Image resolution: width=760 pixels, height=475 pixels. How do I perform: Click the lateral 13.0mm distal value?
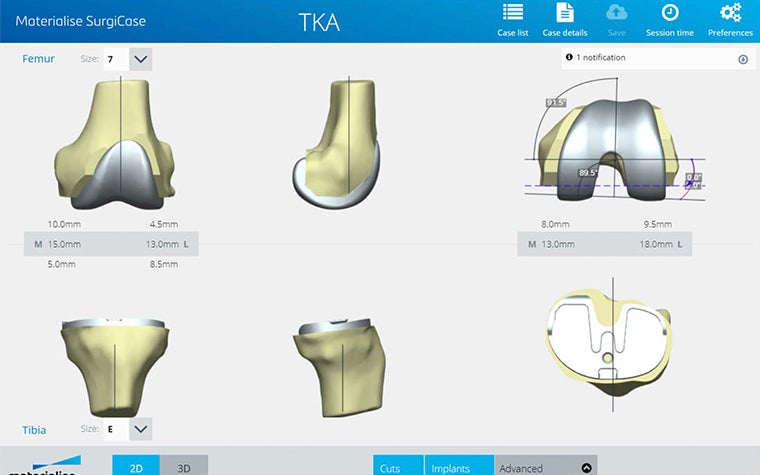point(162,244)
